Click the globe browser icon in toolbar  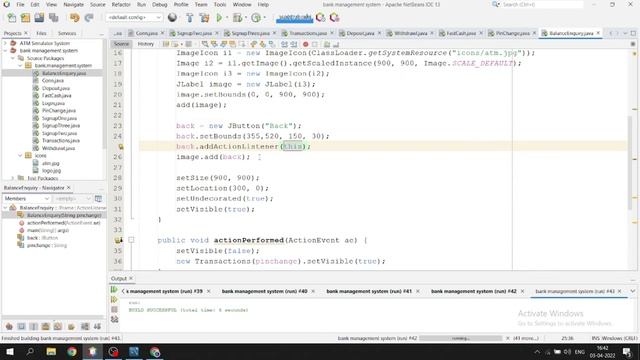(x=172, y=18)
